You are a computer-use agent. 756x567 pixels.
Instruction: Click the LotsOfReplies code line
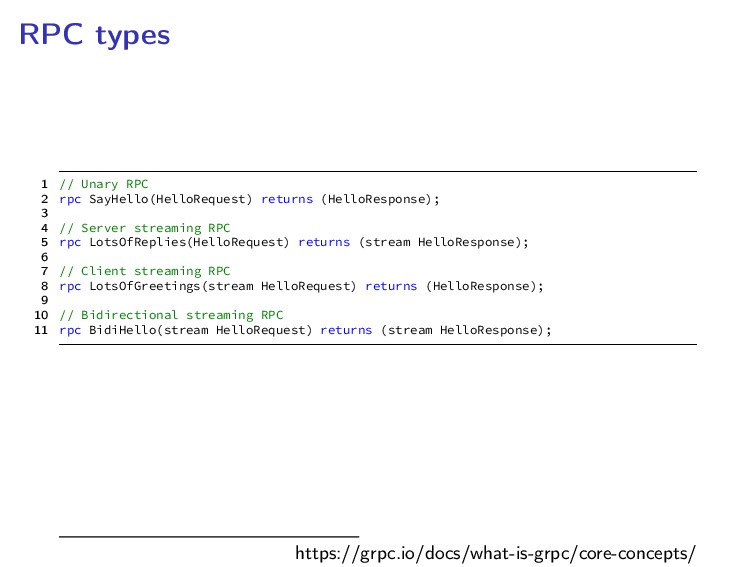[x=294, y=242]
